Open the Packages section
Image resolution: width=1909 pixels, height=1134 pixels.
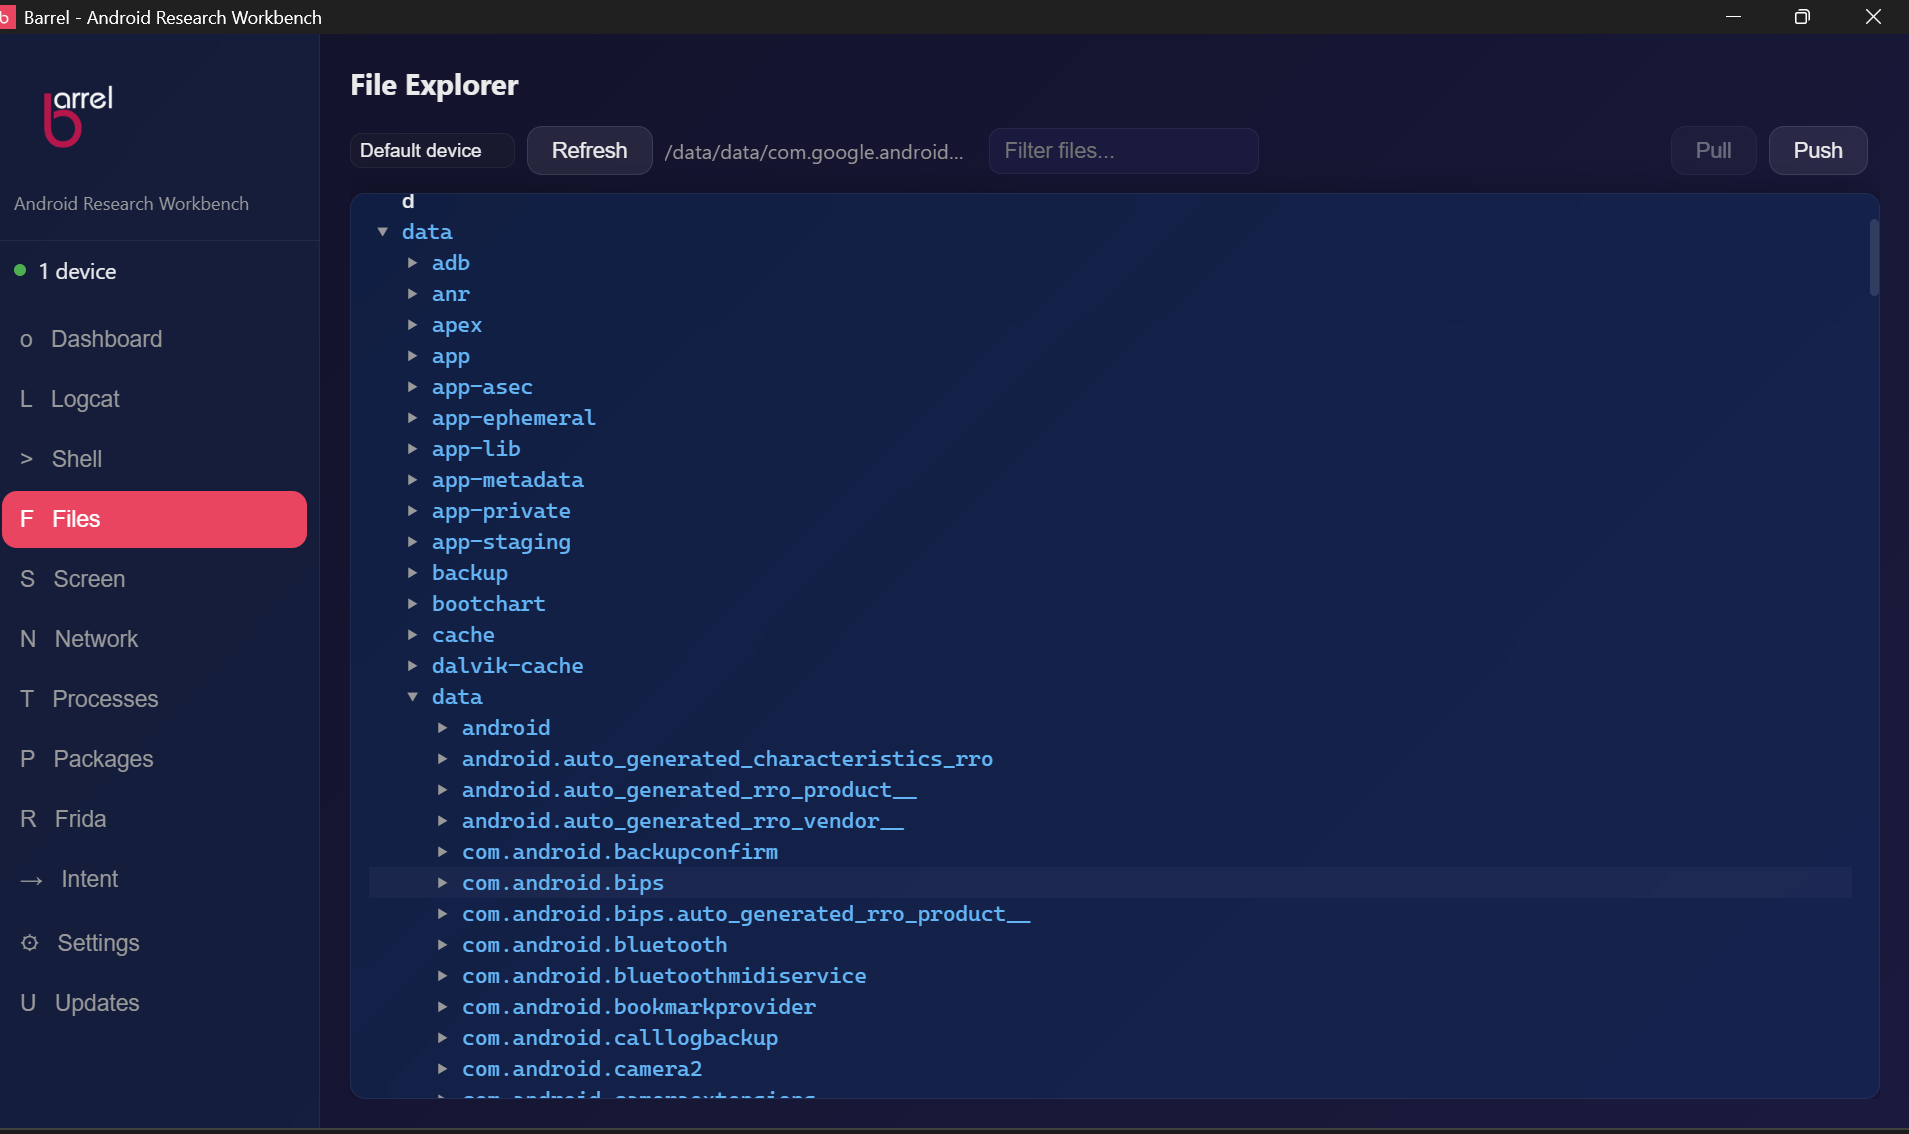[154, 759]
